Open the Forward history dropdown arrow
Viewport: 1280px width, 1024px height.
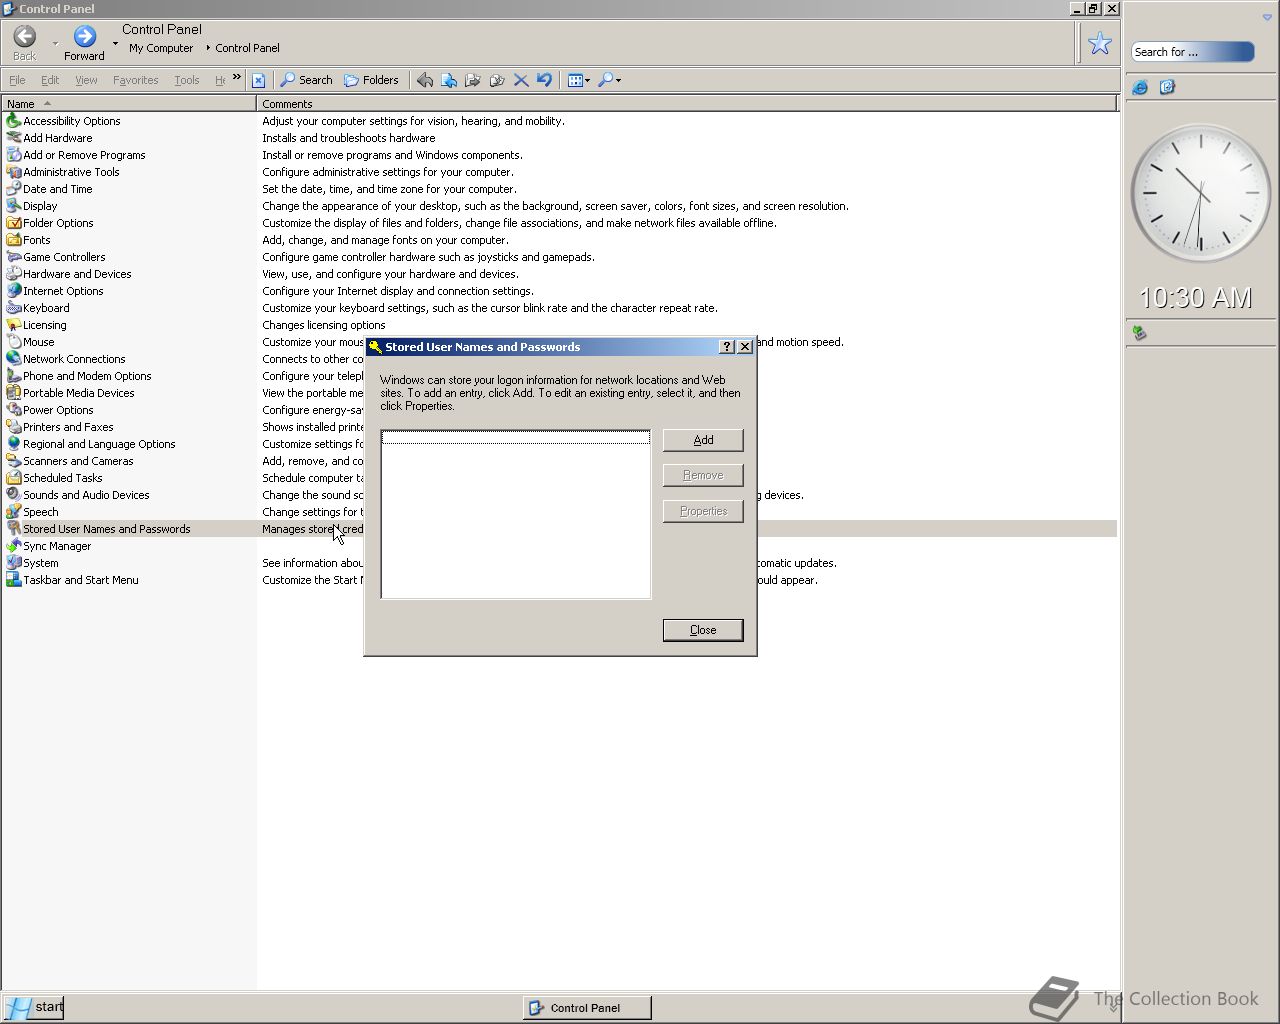115,44
